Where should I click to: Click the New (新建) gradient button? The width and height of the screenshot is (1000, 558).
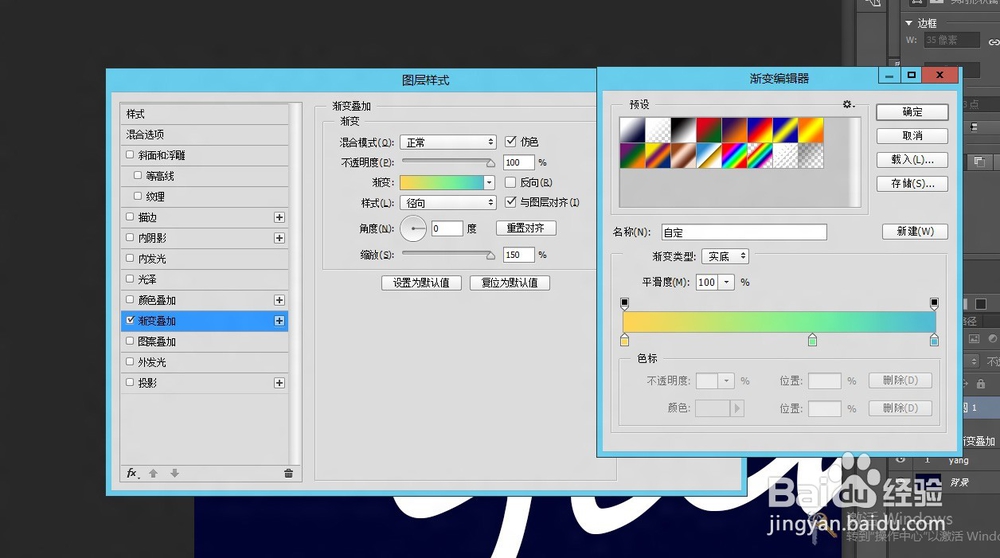coord(915,231)
